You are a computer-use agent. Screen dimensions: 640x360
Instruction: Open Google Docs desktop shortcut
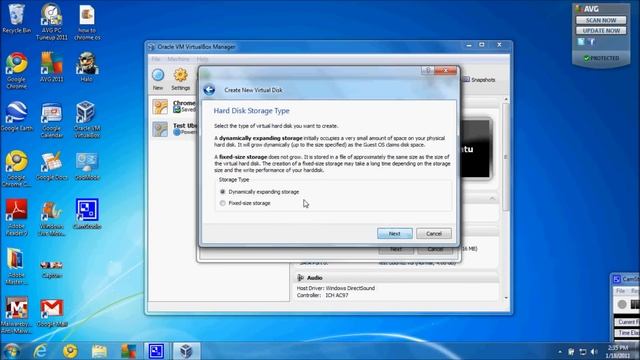pos(51,165)
